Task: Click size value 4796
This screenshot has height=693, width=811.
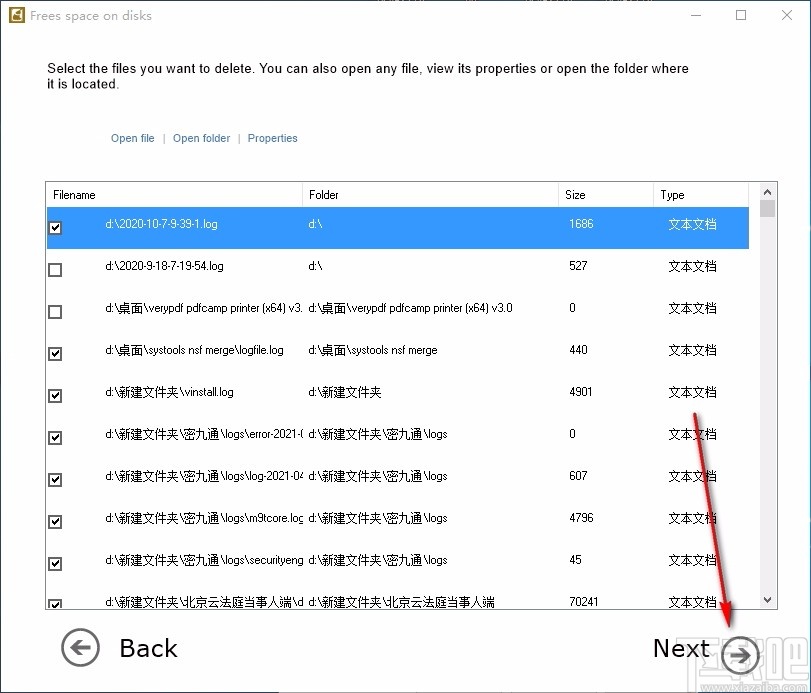Action: click(581, 518)
